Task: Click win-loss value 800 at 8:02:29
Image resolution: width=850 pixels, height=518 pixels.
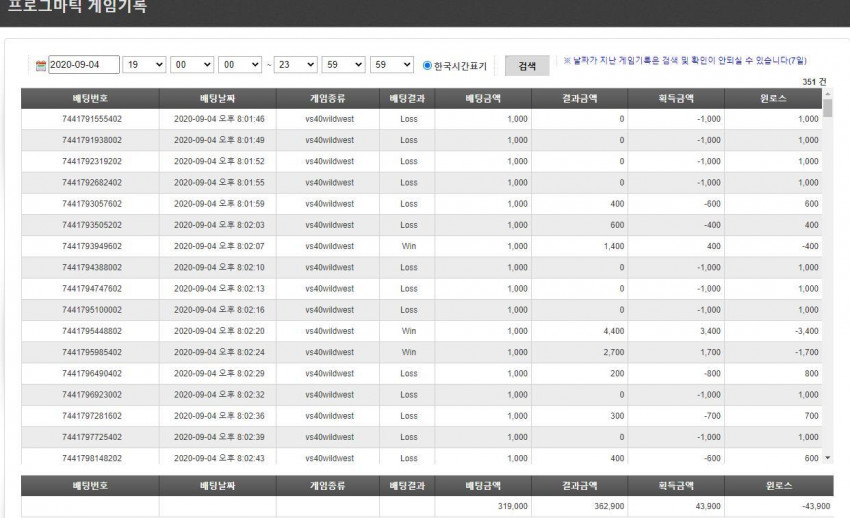Action: (x=812, y=373)
